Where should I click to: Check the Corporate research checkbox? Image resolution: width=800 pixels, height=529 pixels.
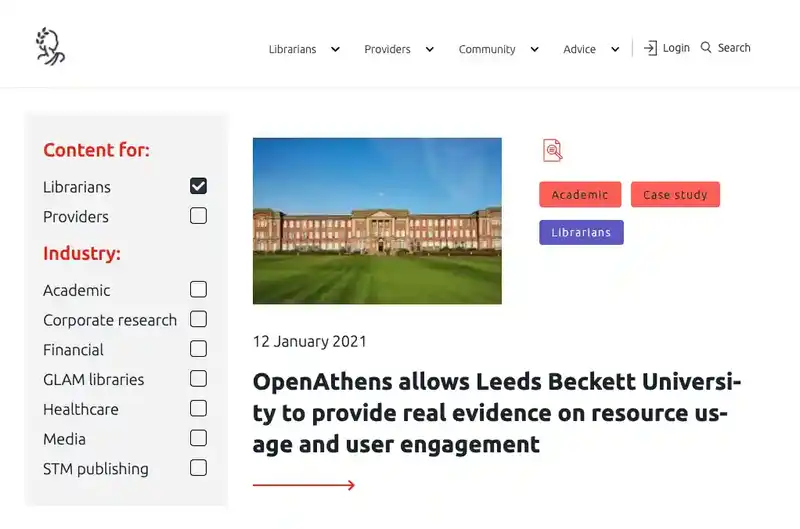(198, 319)
